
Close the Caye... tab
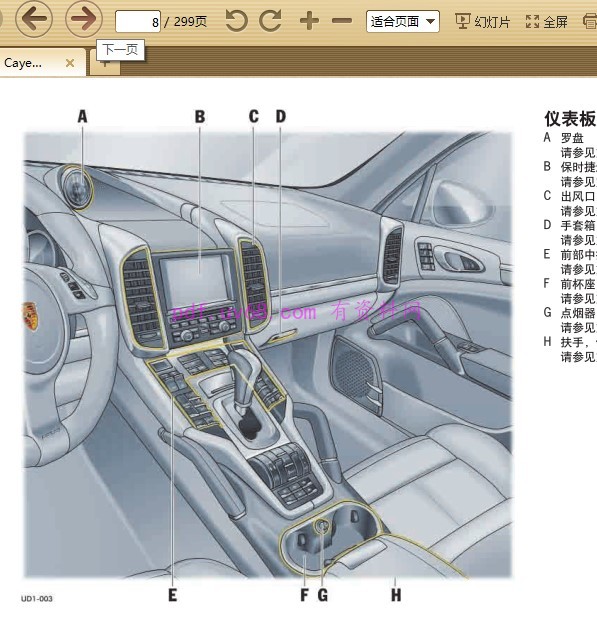coord(70,63)
